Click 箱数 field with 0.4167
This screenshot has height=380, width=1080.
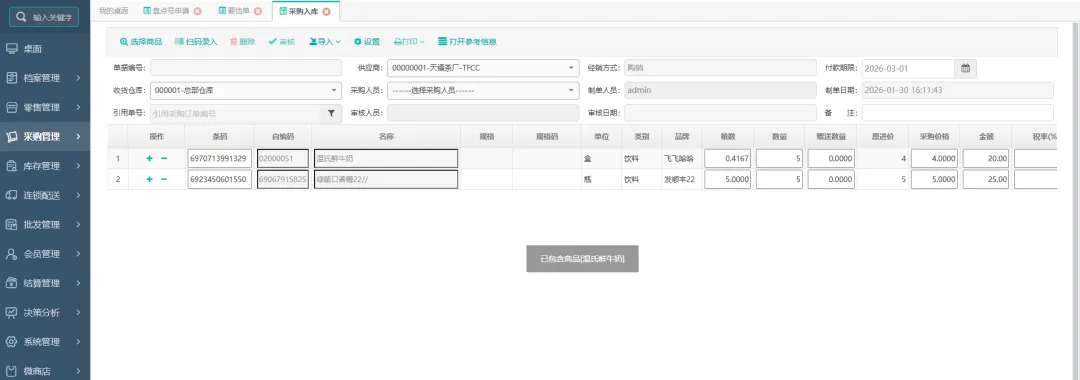pos(727,159)
